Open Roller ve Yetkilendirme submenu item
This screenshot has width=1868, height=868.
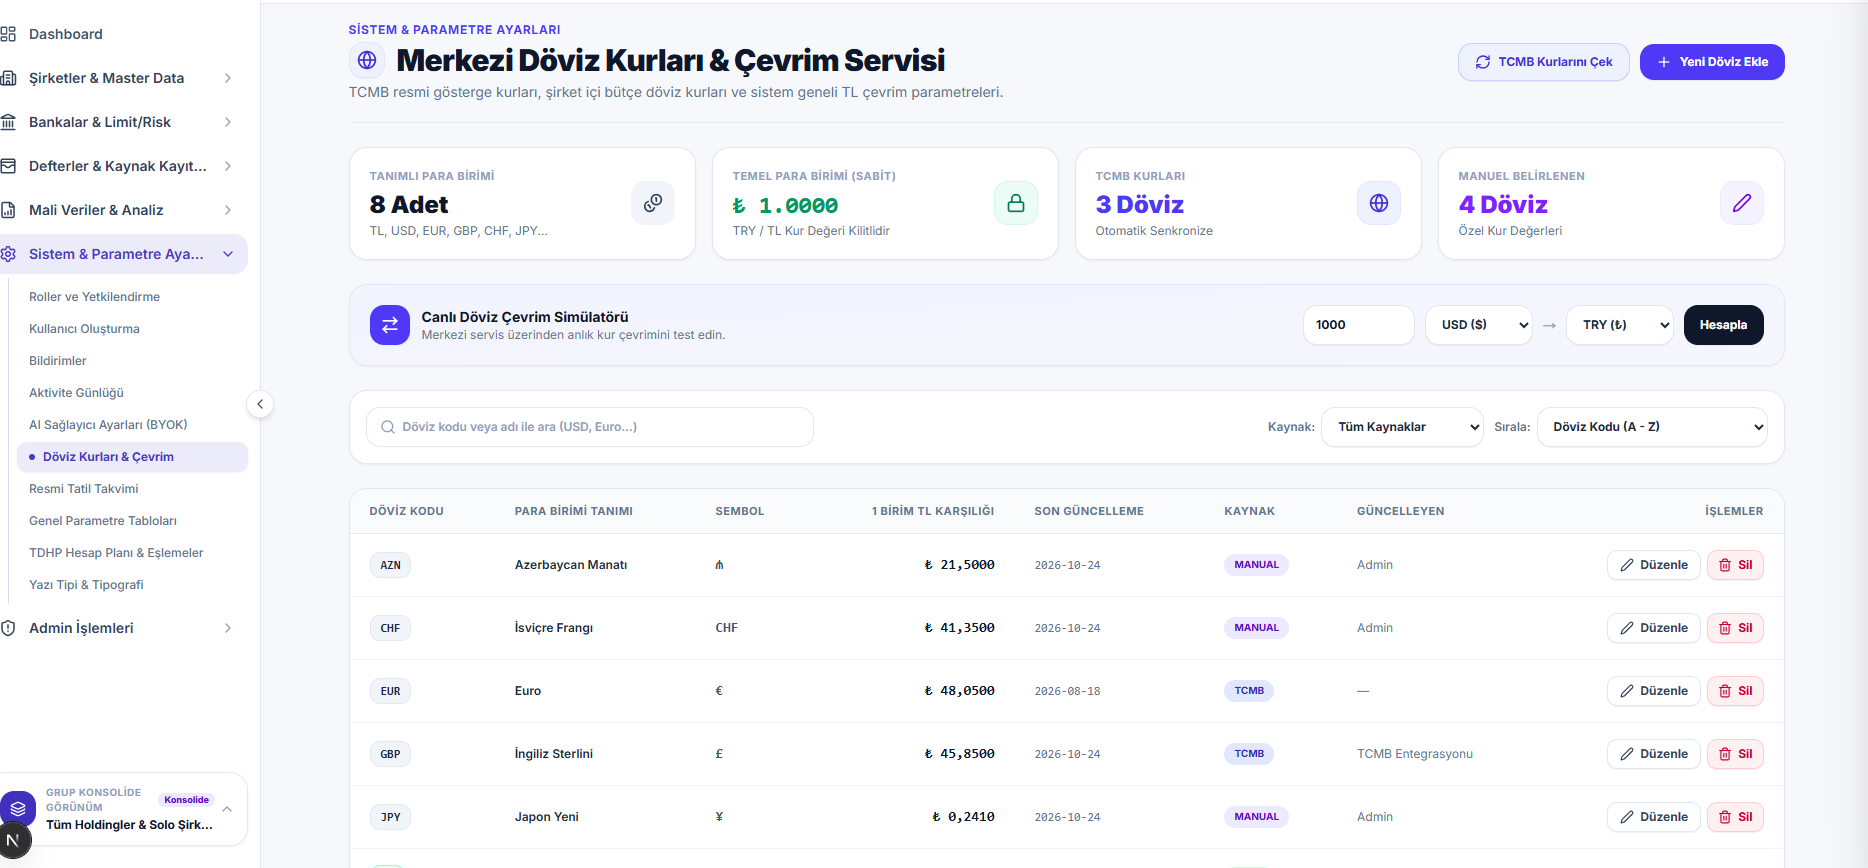coord(94,297)
